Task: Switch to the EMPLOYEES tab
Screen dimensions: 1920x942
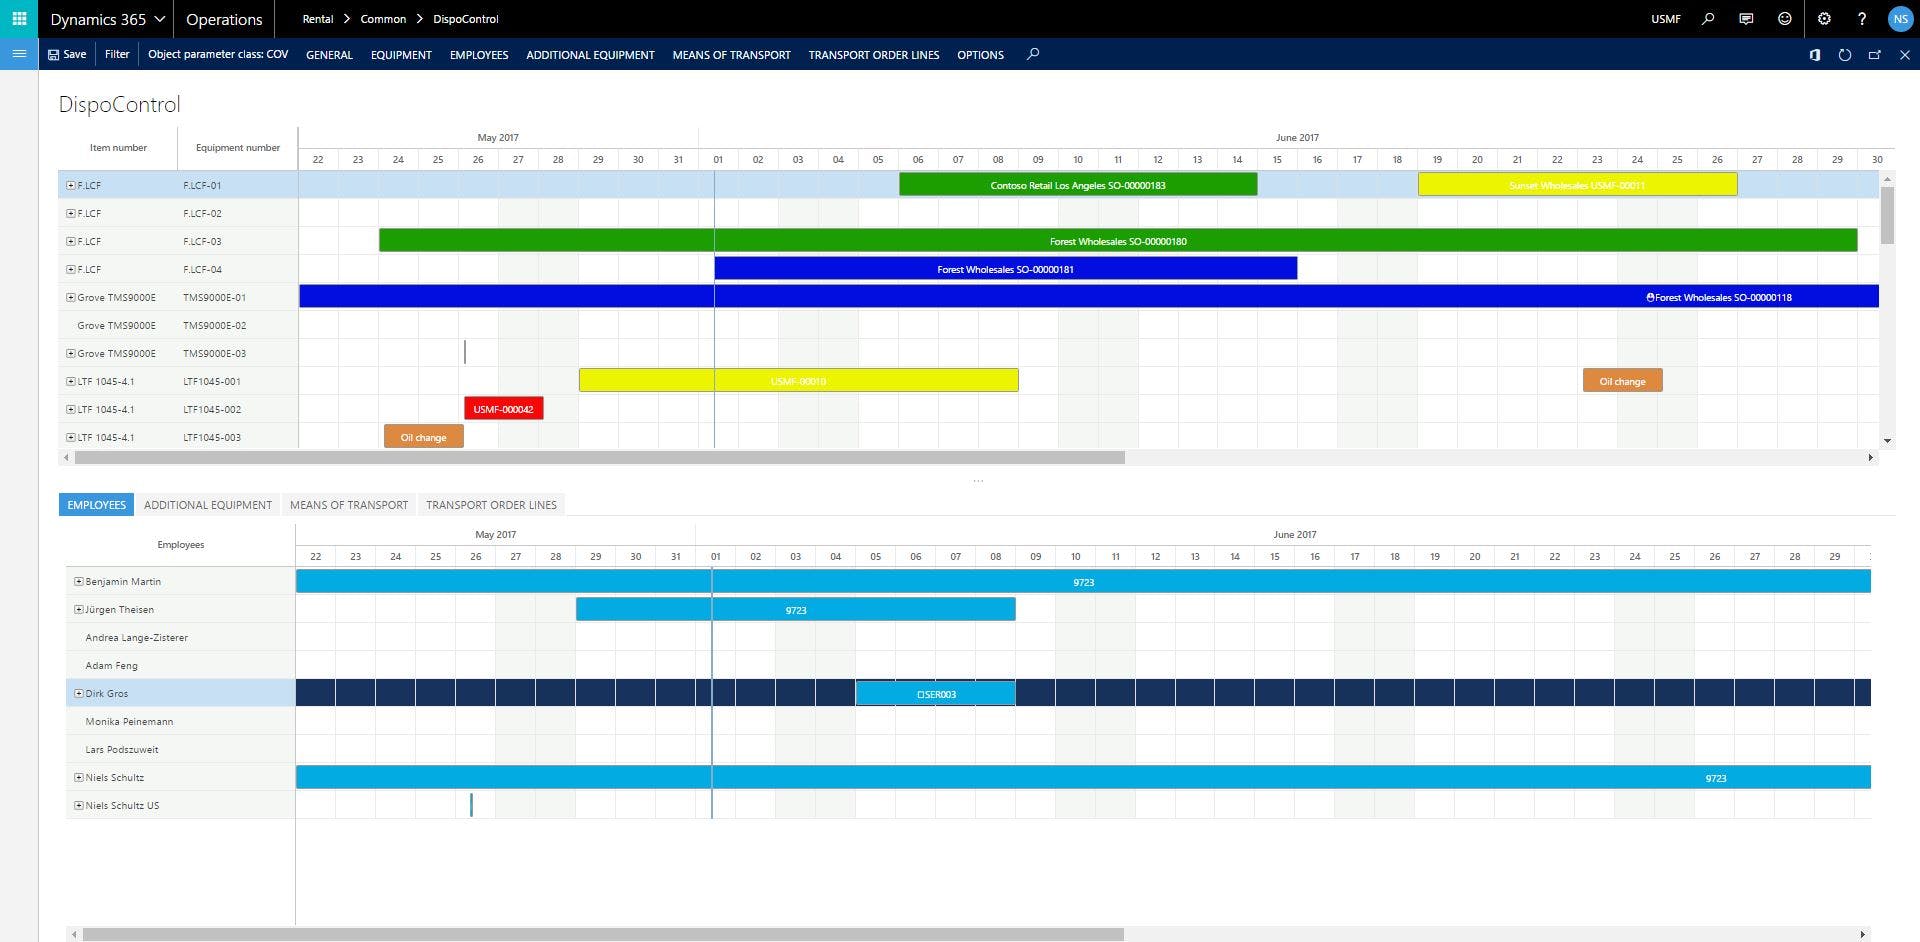Action: tap(96, 505)
